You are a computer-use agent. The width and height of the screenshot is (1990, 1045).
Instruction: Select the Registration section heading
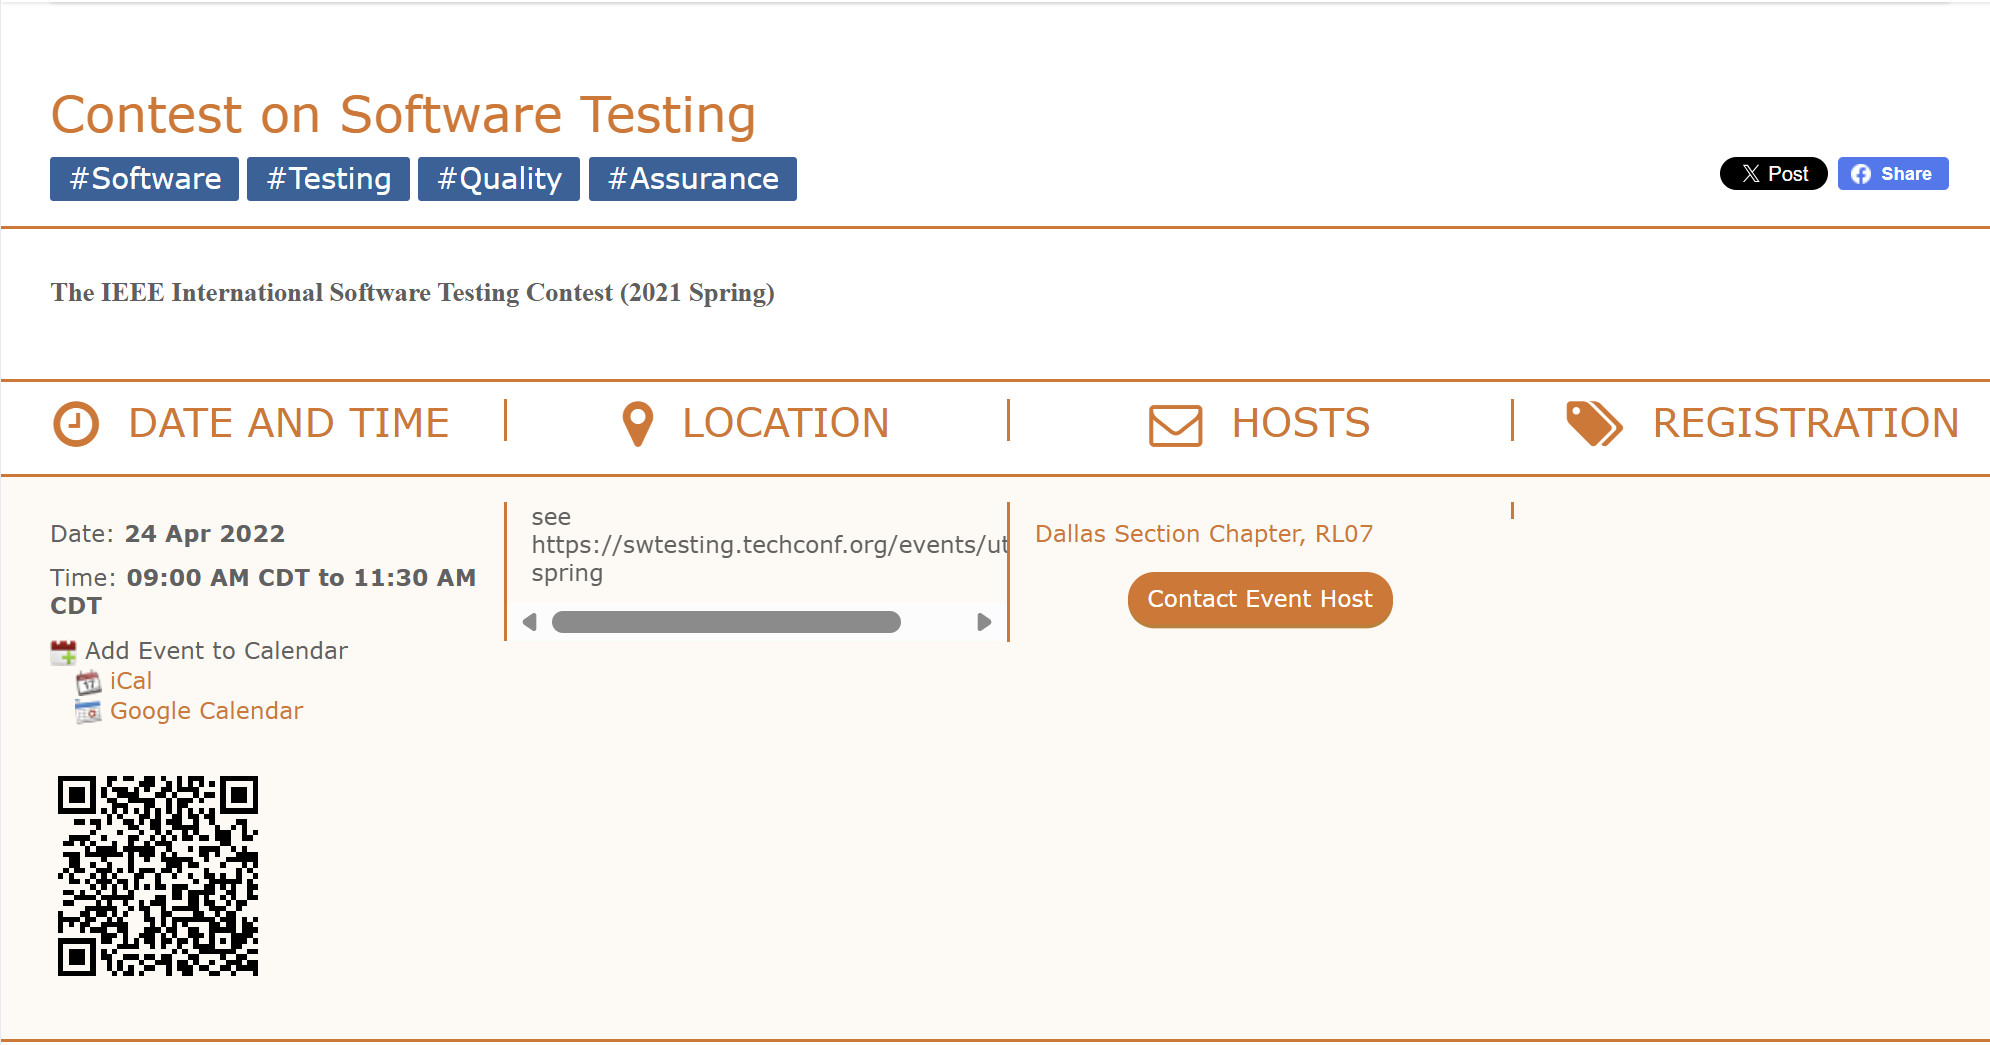[x=1806, y=423]
